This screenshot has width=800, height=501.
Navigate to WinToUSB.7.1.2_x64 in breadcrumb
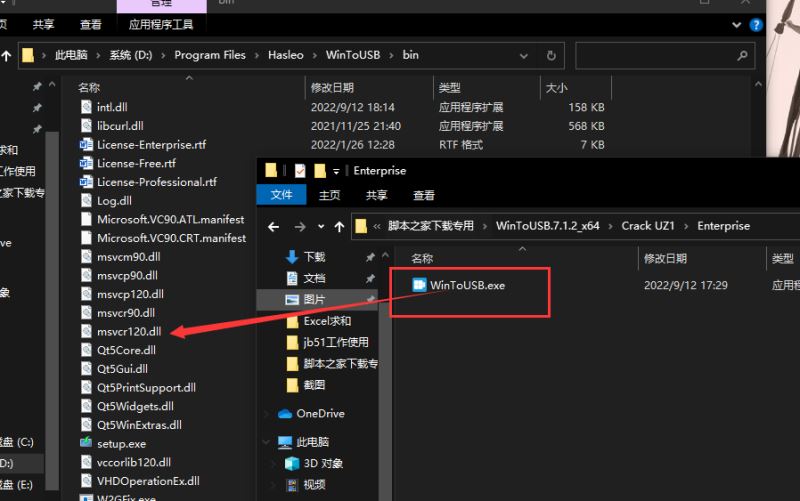(547, 226)
